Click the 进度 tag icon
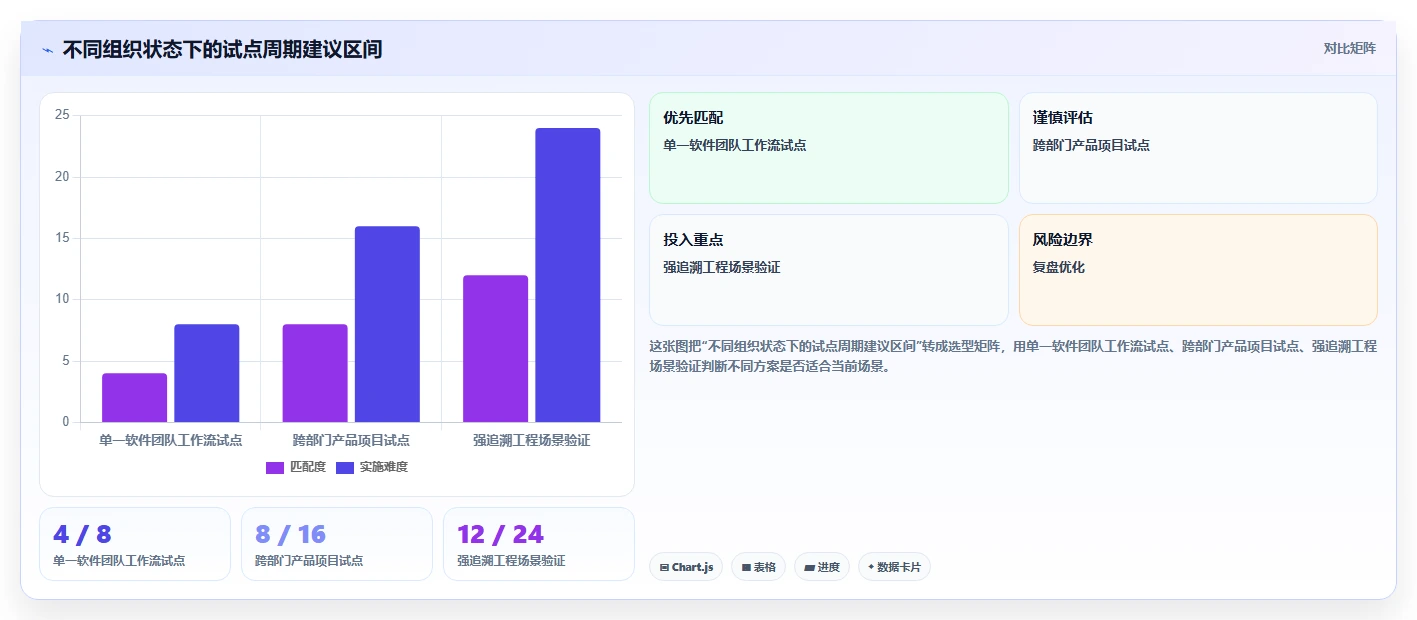The height and width of the screenshot is (620, 1417). [809, 567]
